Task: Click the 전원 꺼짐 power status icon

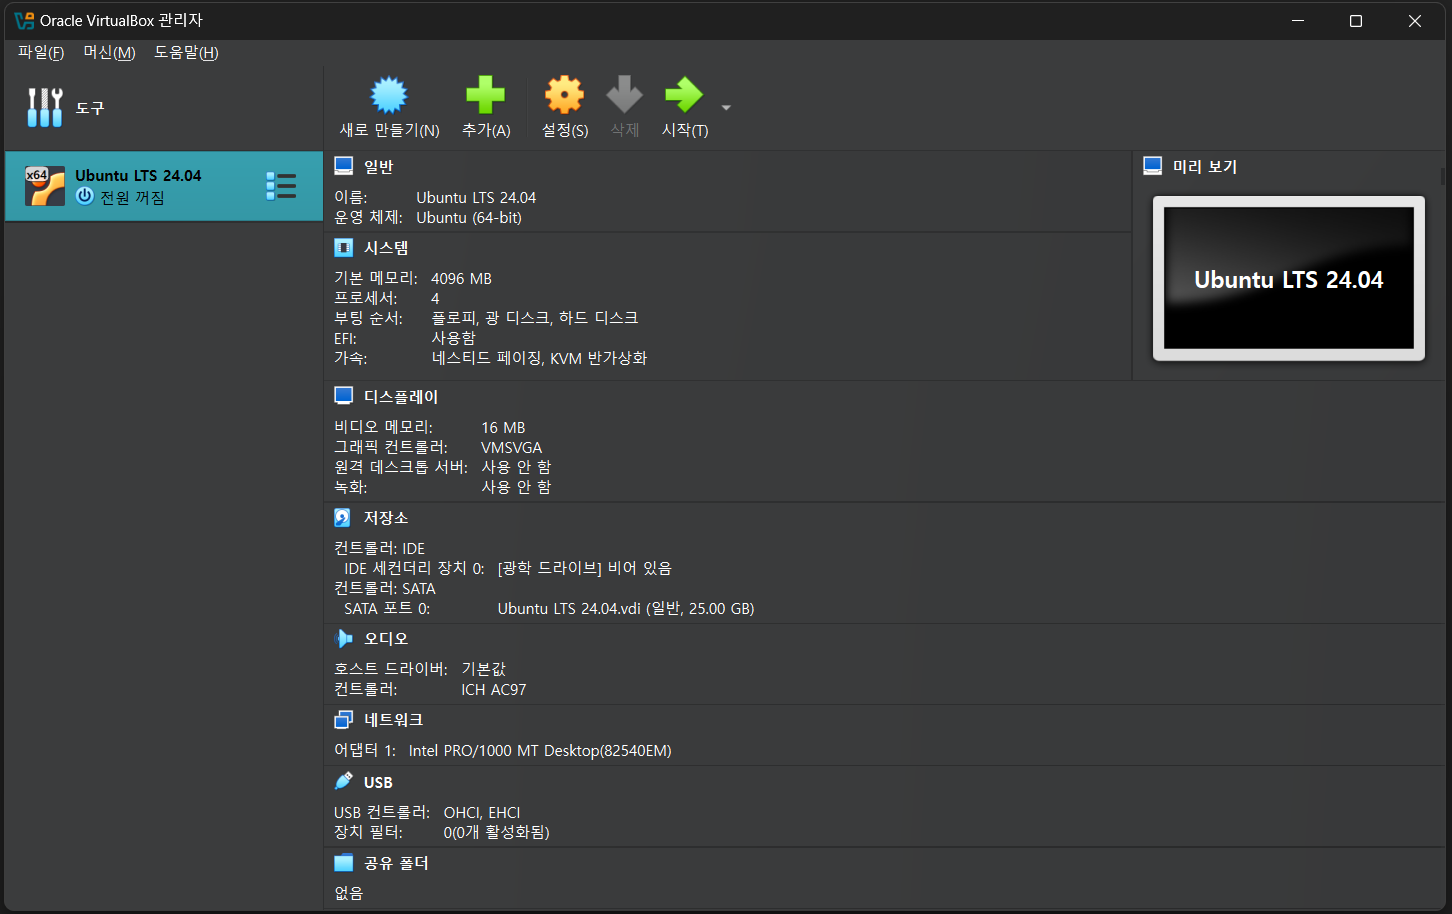Action: point(85,196)
